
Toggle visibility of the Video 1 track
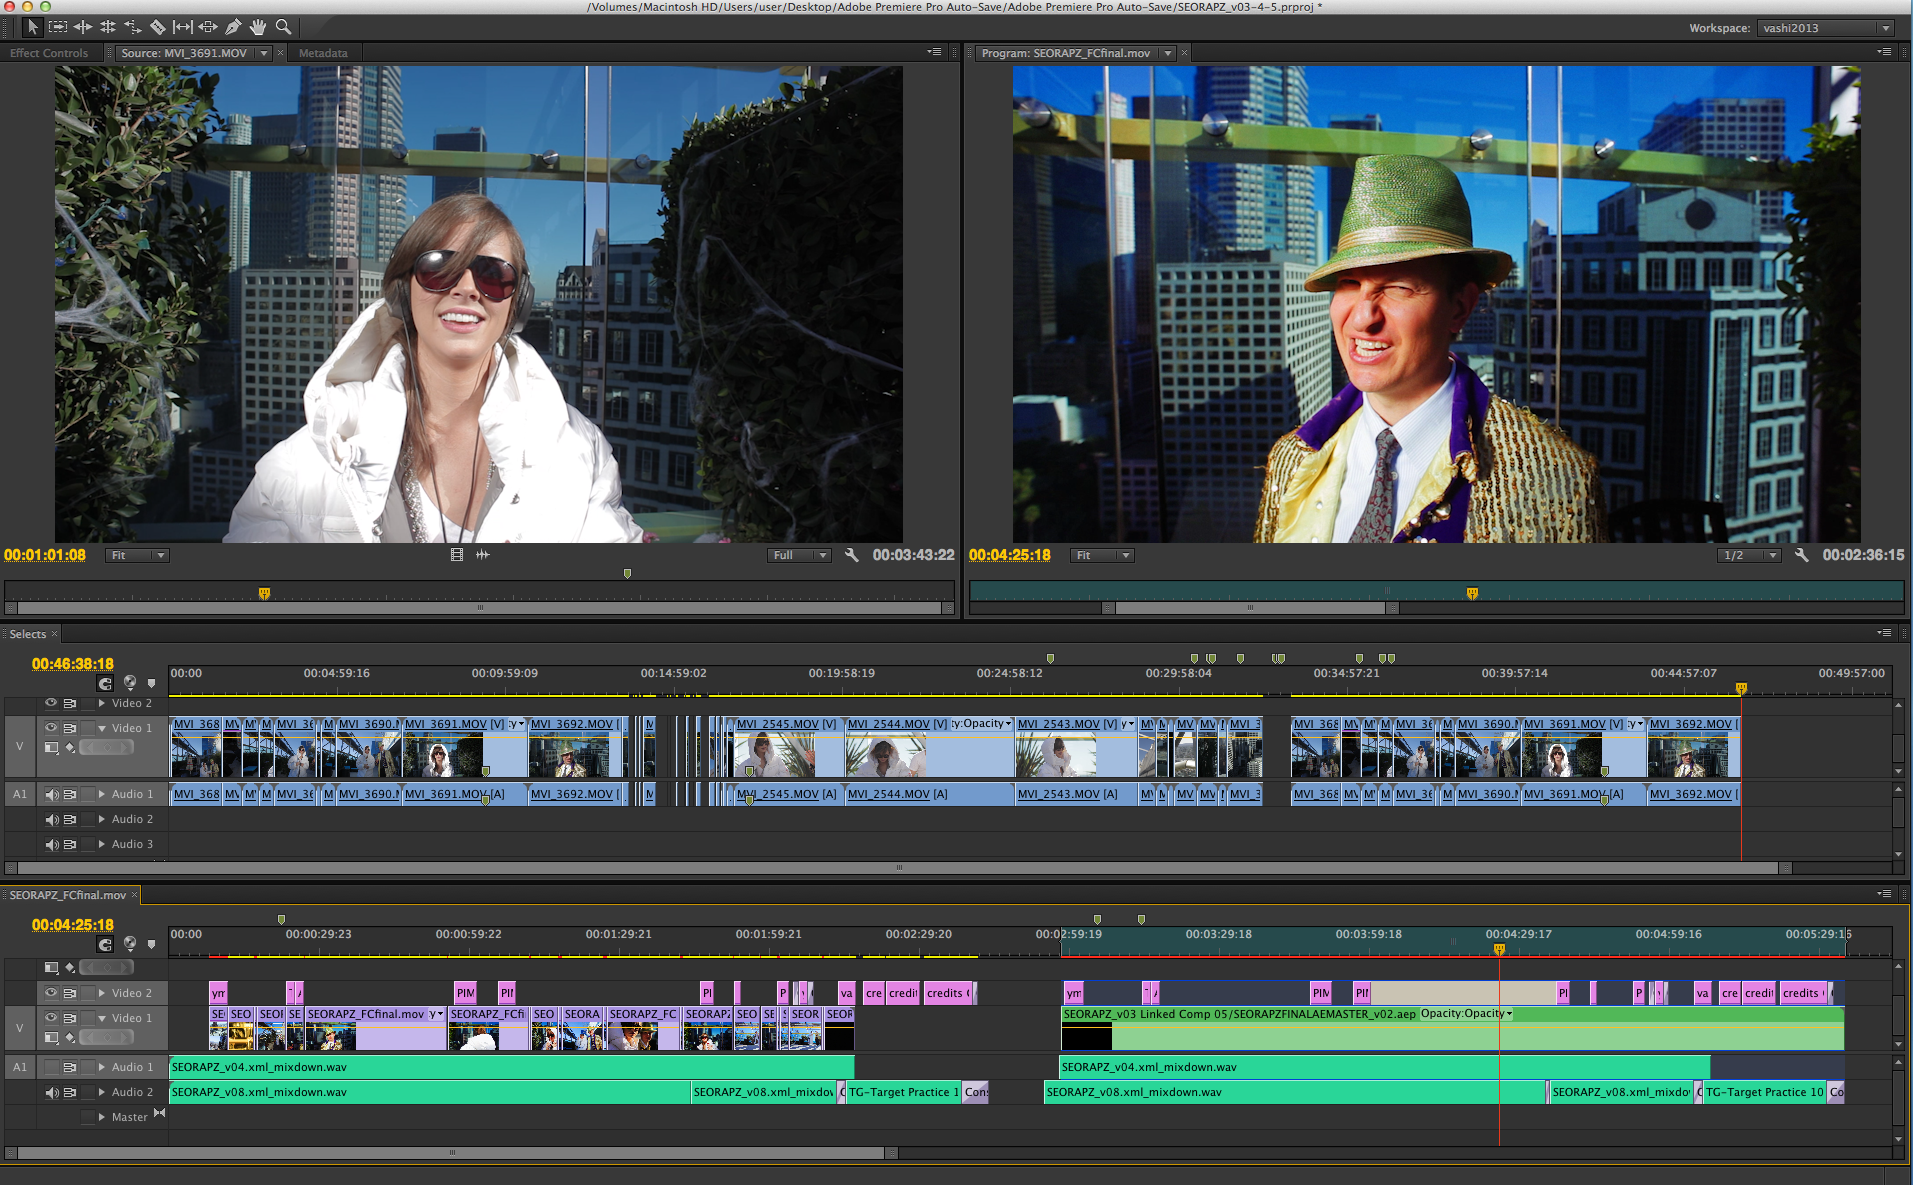(x=53, y=727)
